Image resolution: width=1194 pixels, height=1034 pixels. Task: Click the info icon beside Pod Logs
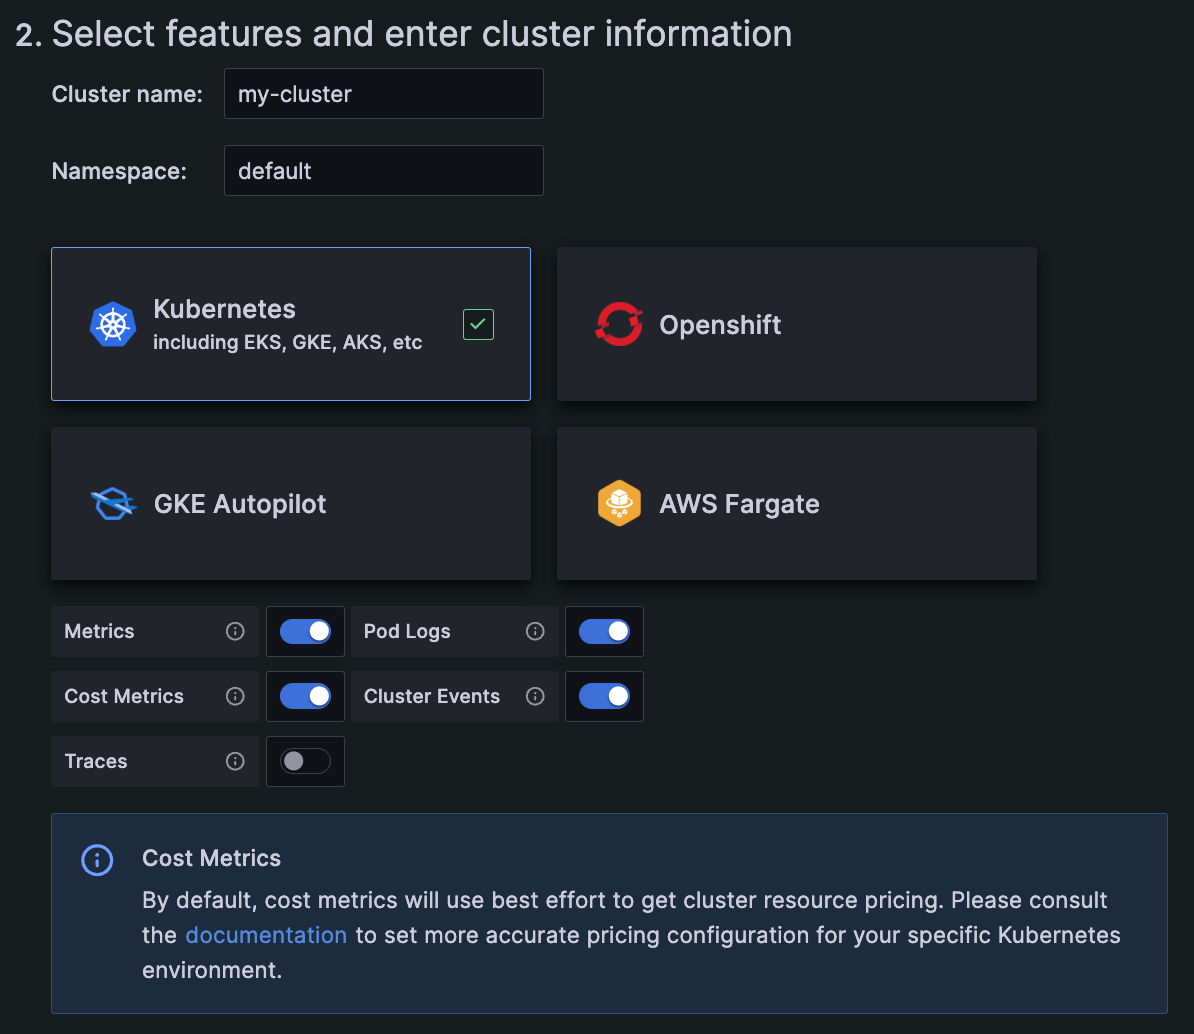coord(535,631)
